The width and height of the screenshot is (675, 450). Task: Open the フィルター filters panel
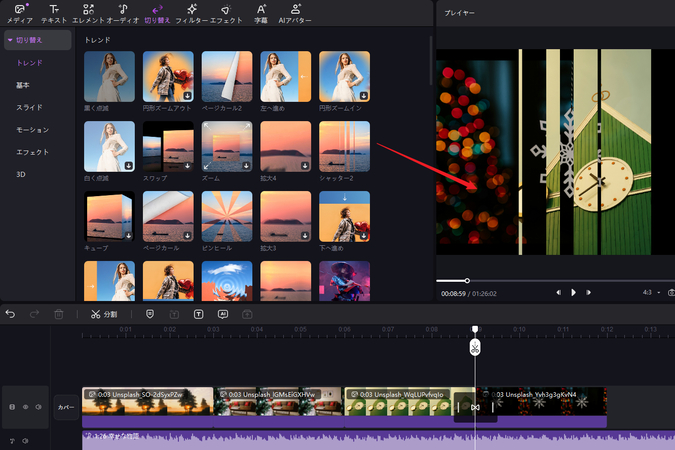pyautogui.click(x=191, y=13)
